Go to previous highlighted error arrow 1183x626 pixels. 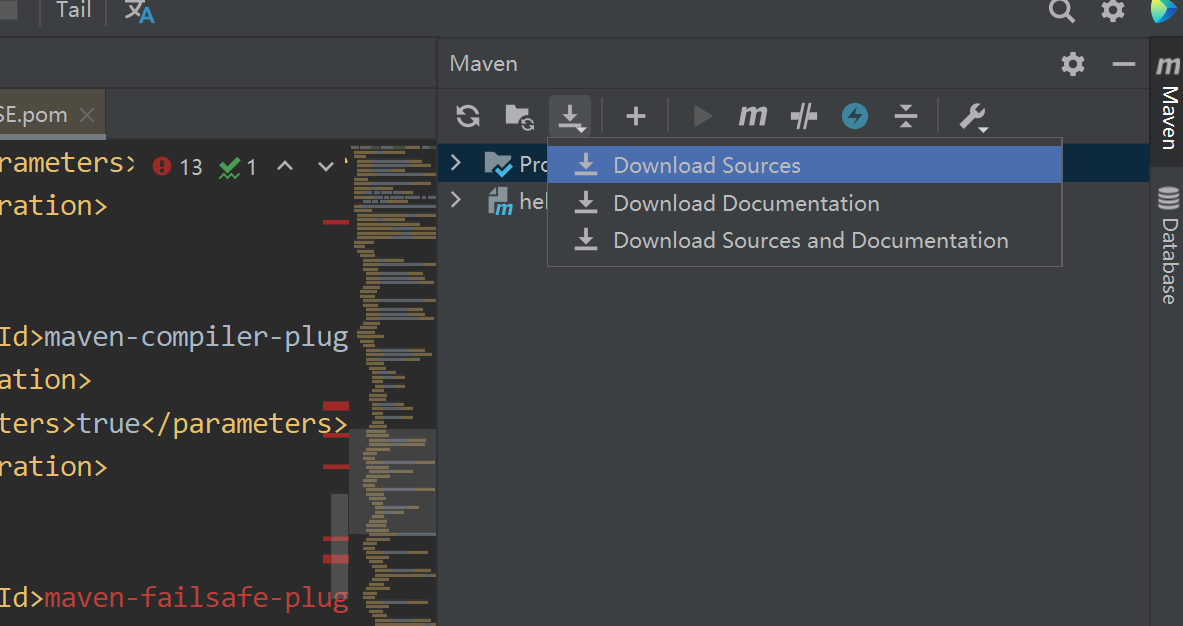click(284, 166)
